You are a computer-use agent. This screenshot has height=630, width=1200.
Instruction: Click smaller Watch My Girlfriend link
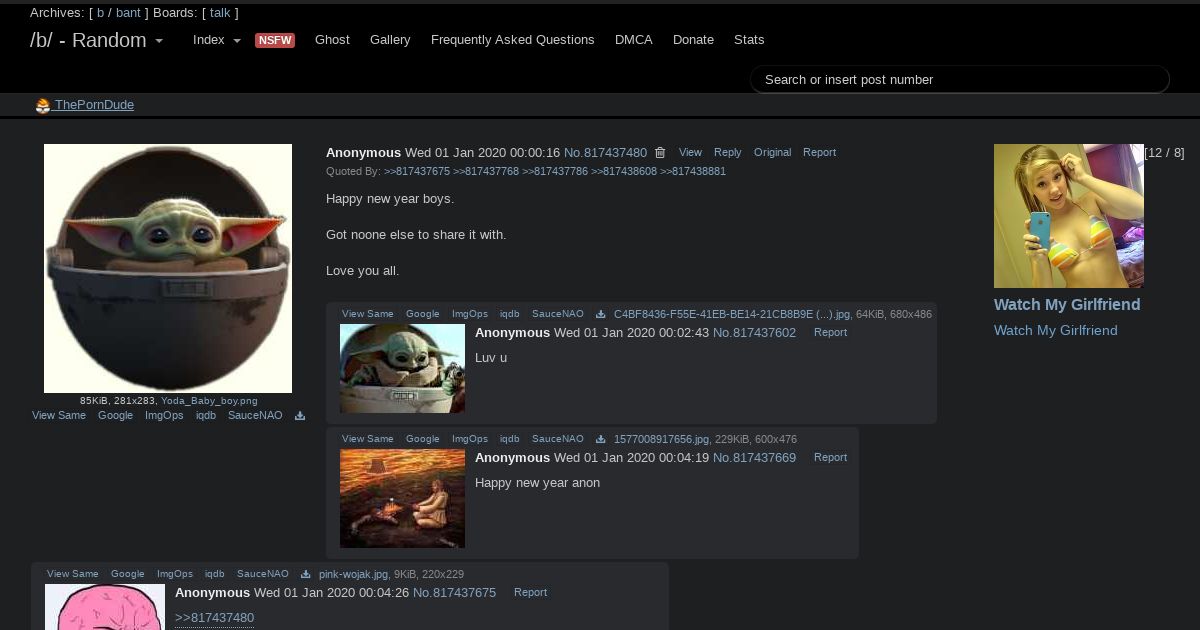click(x=1056, y=331)
